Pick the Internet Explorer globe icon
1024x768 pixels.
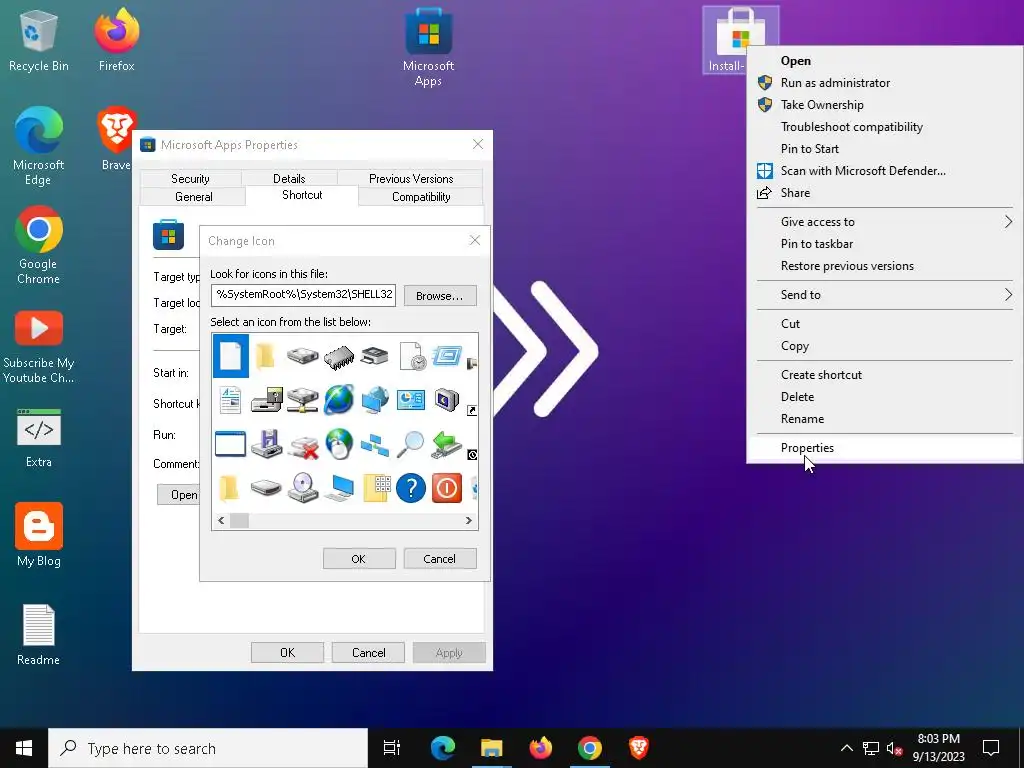pyautogui.click(x=339, y=400)
